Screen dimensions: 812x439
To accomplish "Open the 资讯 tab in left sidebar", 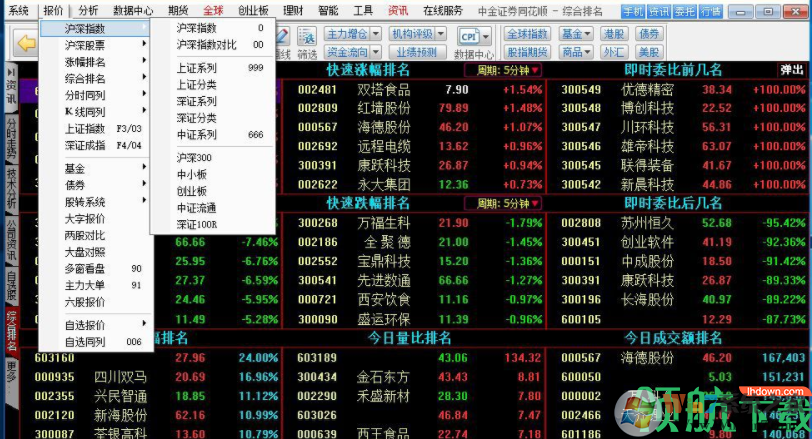I will [x=11, y=92].
